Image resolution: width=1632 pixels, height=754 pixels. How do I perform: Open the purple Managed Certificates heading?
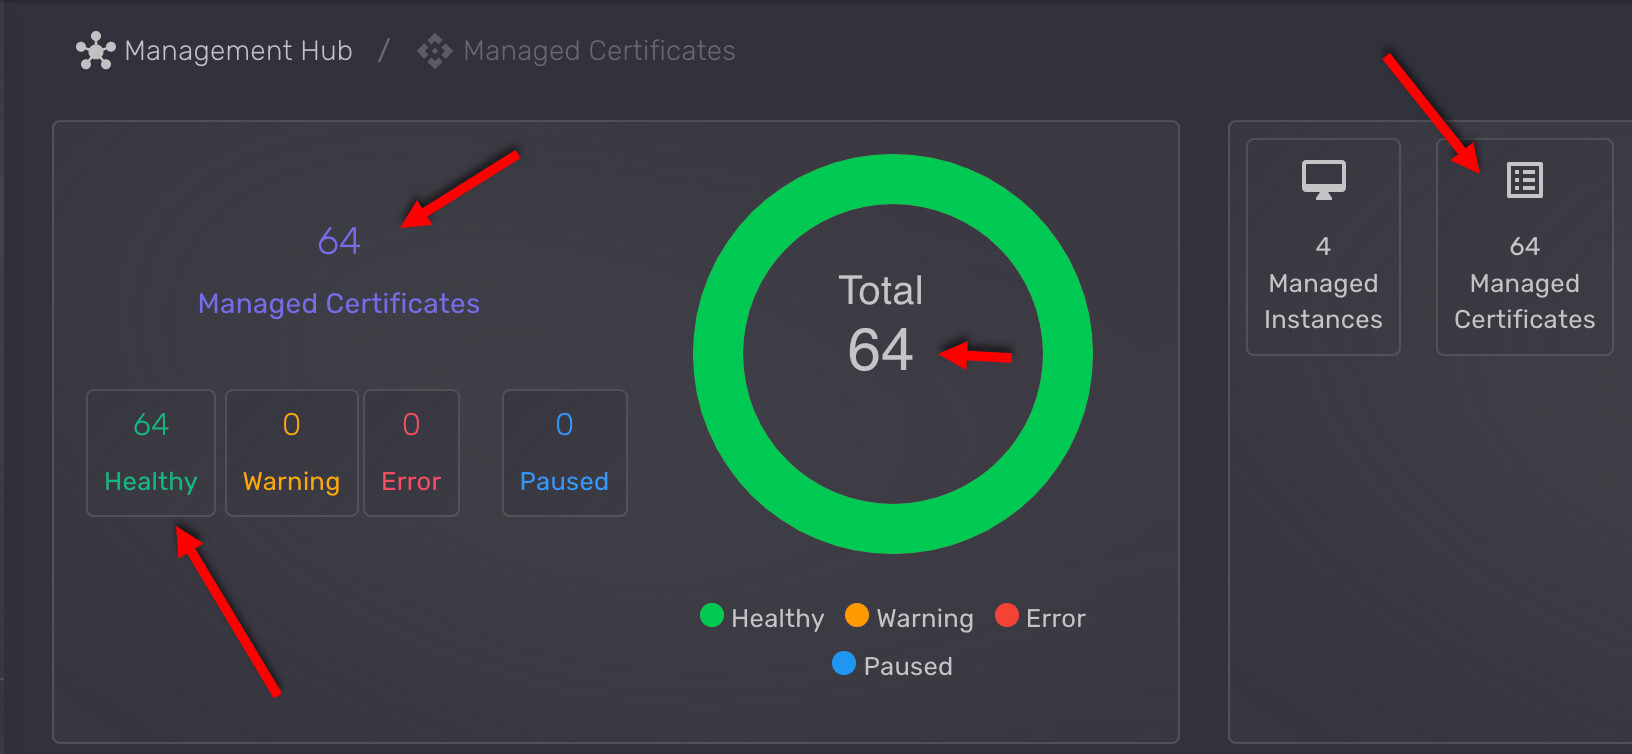pyautogui.click(x=338, y=304)
